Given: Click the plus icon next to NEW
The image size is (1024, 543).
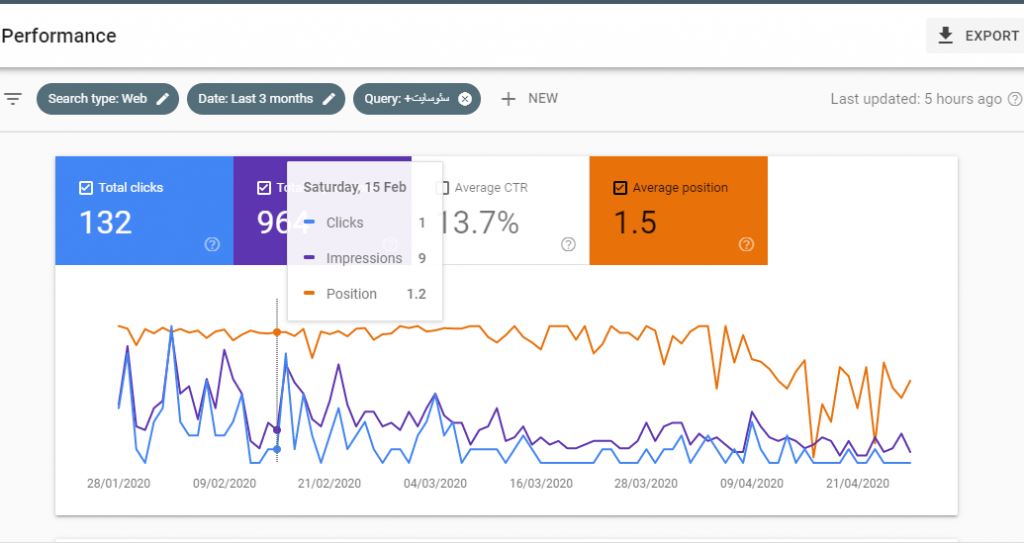Looking at the screenshot, I should (508, 99).
